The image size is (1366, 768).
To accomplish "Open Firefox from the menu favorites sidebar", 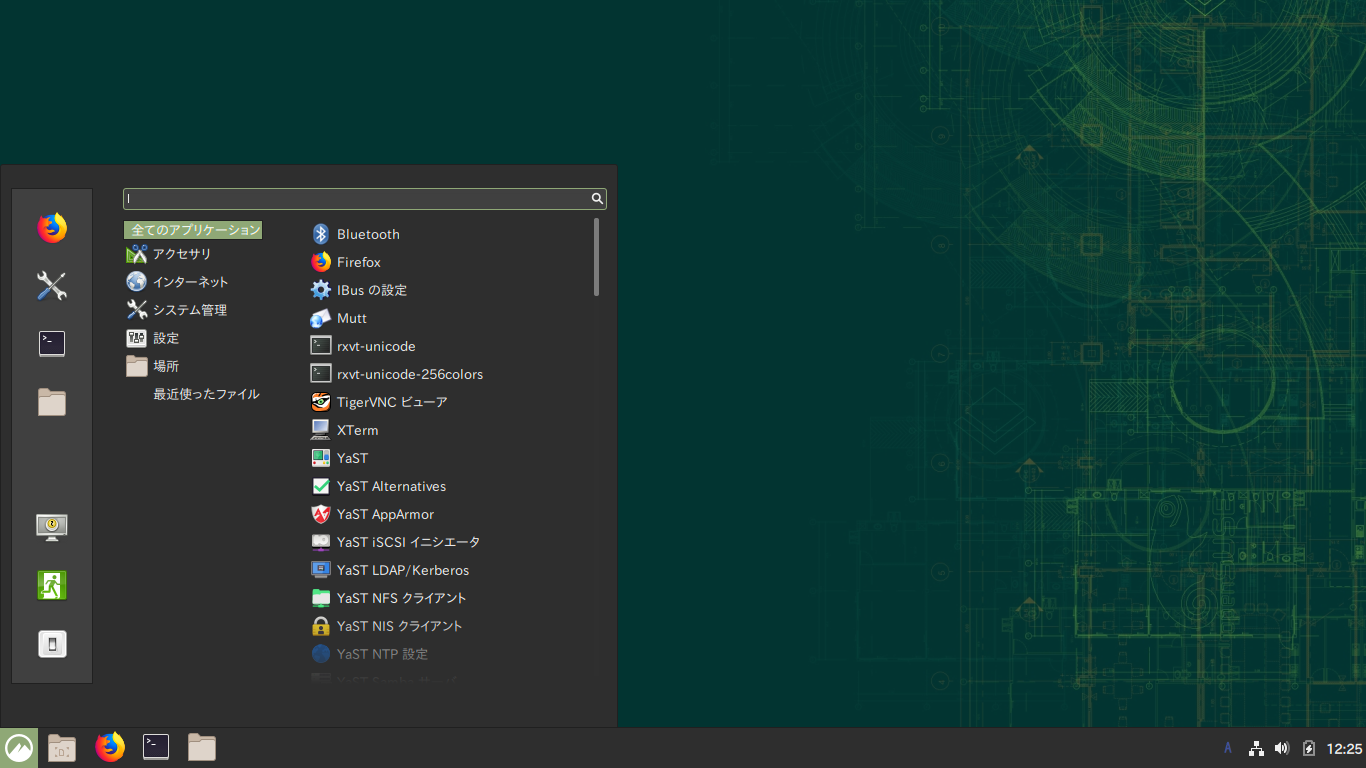I will tap(52, 228).
